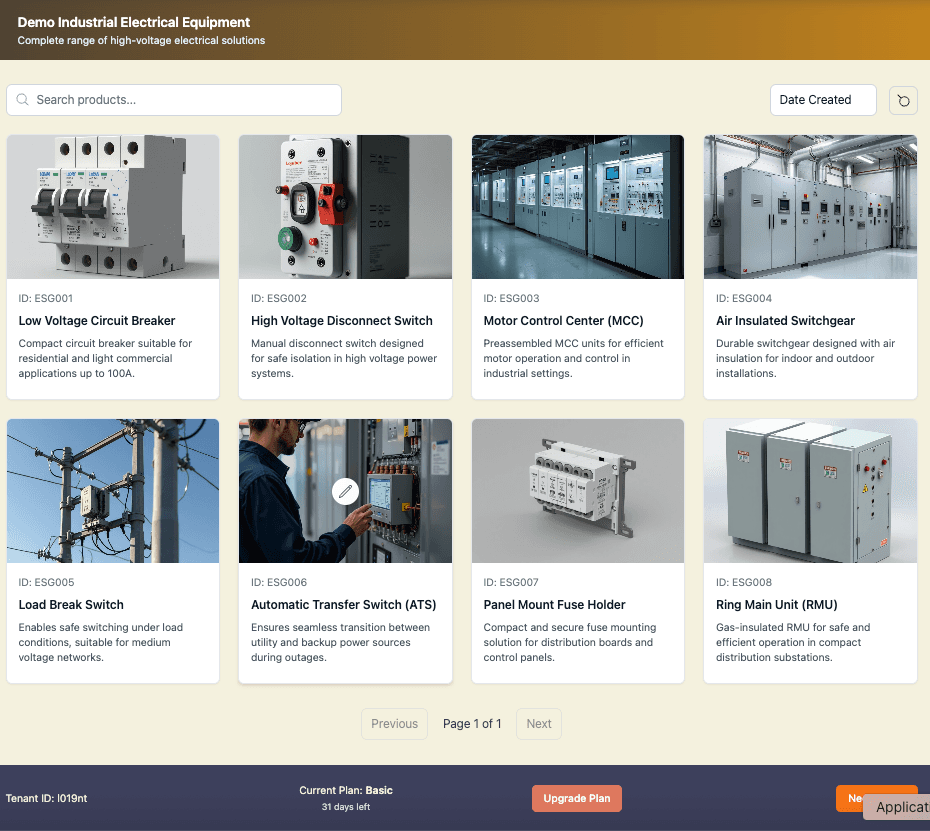View the Panel Mount Fuse Holder image
Screen dimensions: 930x831
[x=577, y=491]
